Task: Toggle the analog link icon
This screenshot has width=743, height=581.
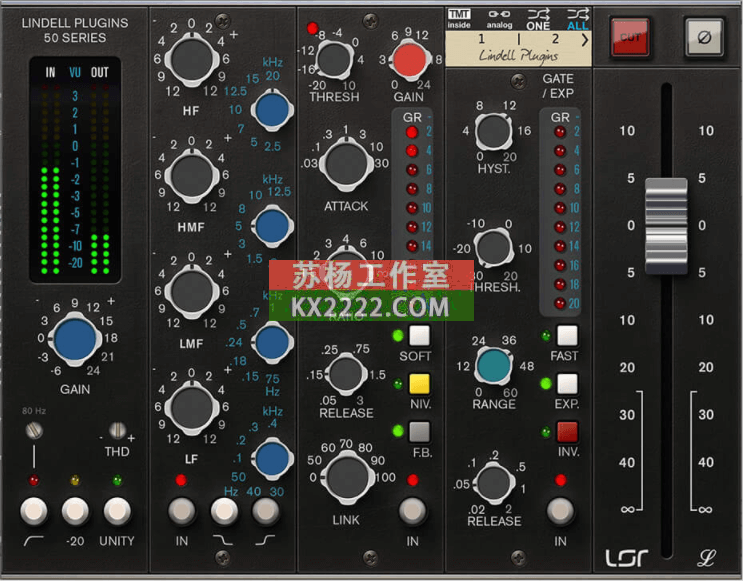Action: tap(499, 18)
